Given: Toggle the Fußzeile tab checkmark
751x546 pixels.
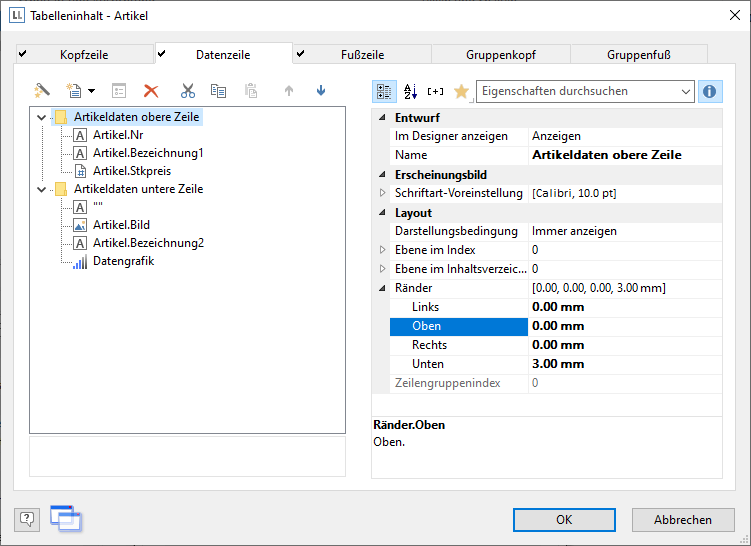Looking at the screenshot, I should tap(301, 54).
